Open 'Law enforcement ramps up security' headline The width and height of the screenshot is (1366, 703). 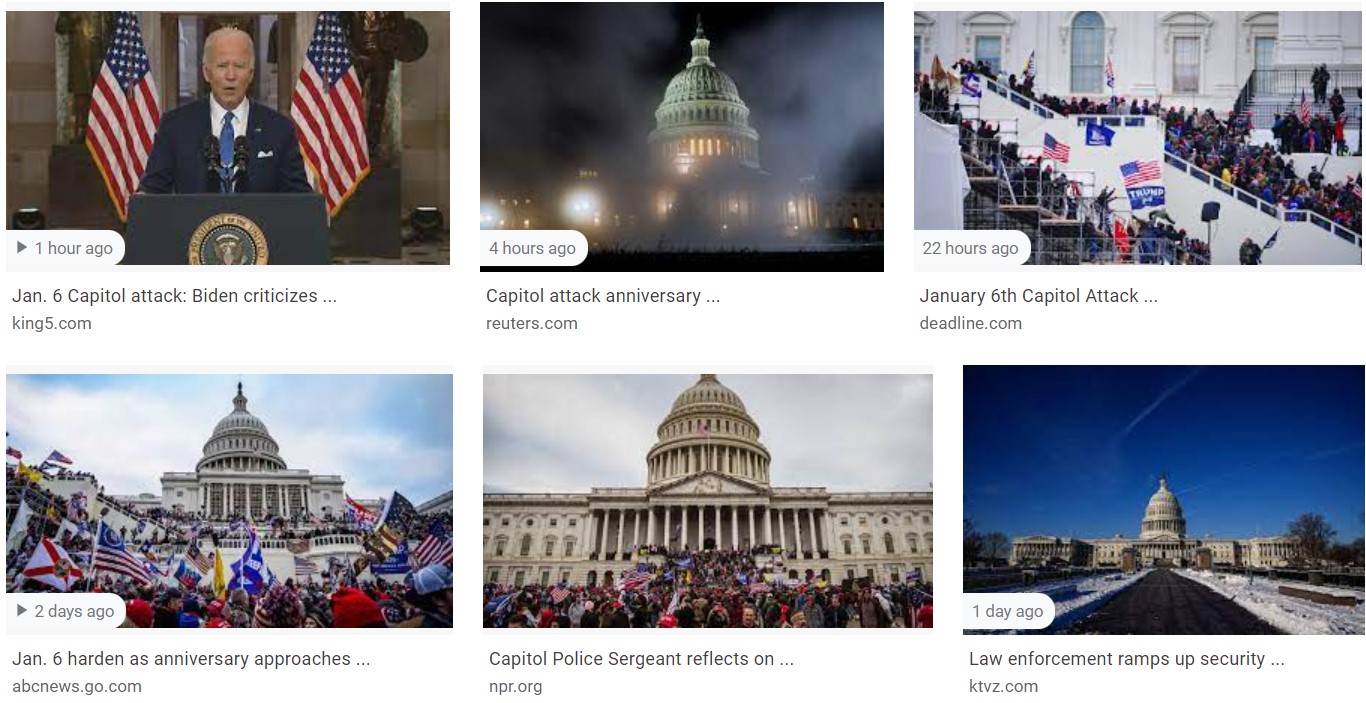(1126, 659)
